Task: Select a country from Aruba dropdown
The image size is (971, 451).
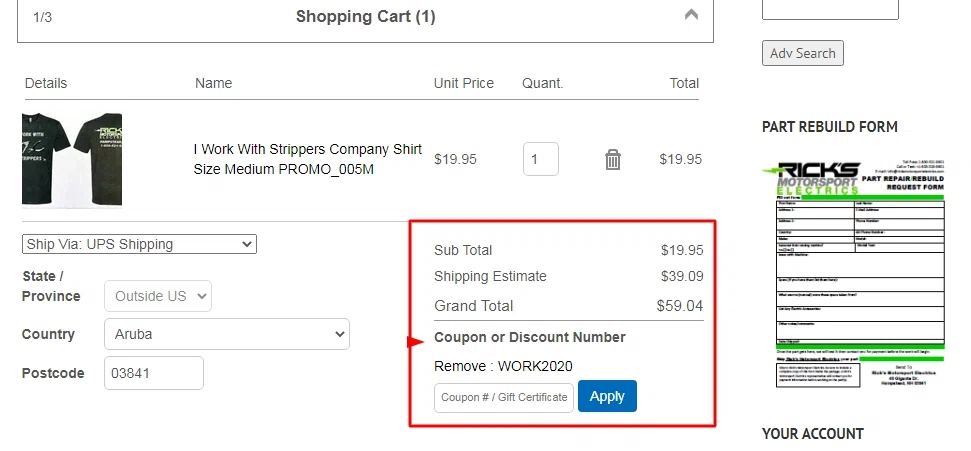Action: (227, 334)
